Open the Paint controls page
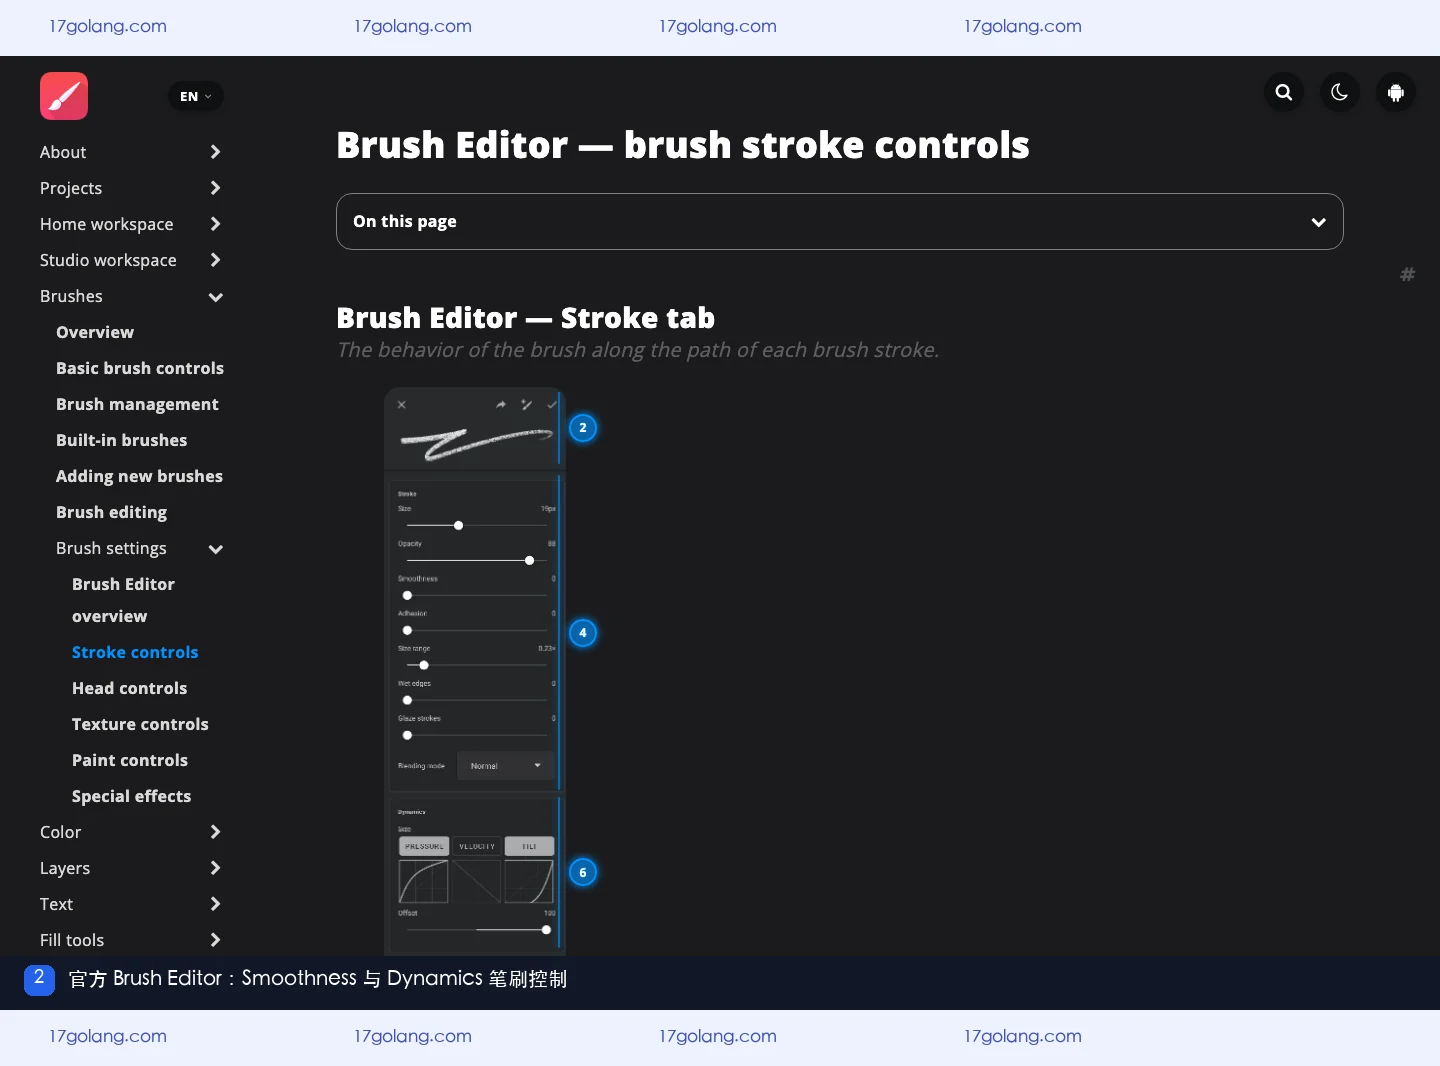This screenshot has width=1440, height=1066. click(130, 760)
